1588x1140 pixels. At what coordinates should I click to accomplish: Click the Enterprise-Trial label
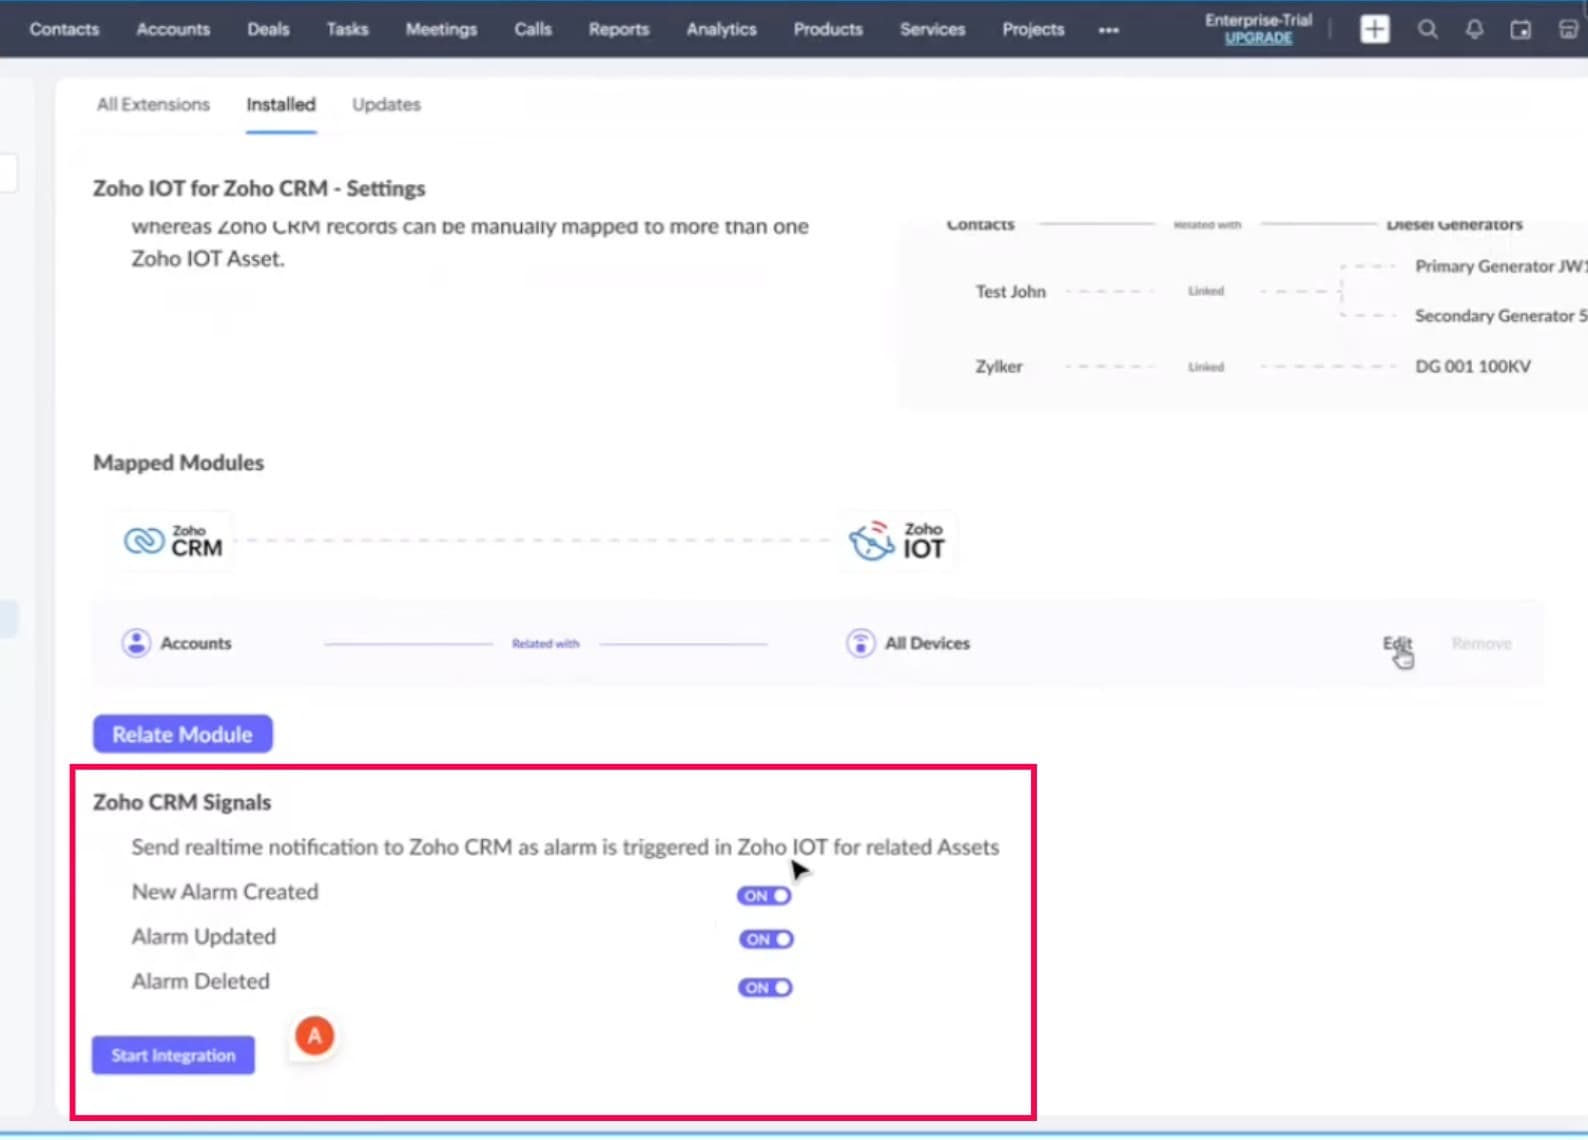[1258, 20]
